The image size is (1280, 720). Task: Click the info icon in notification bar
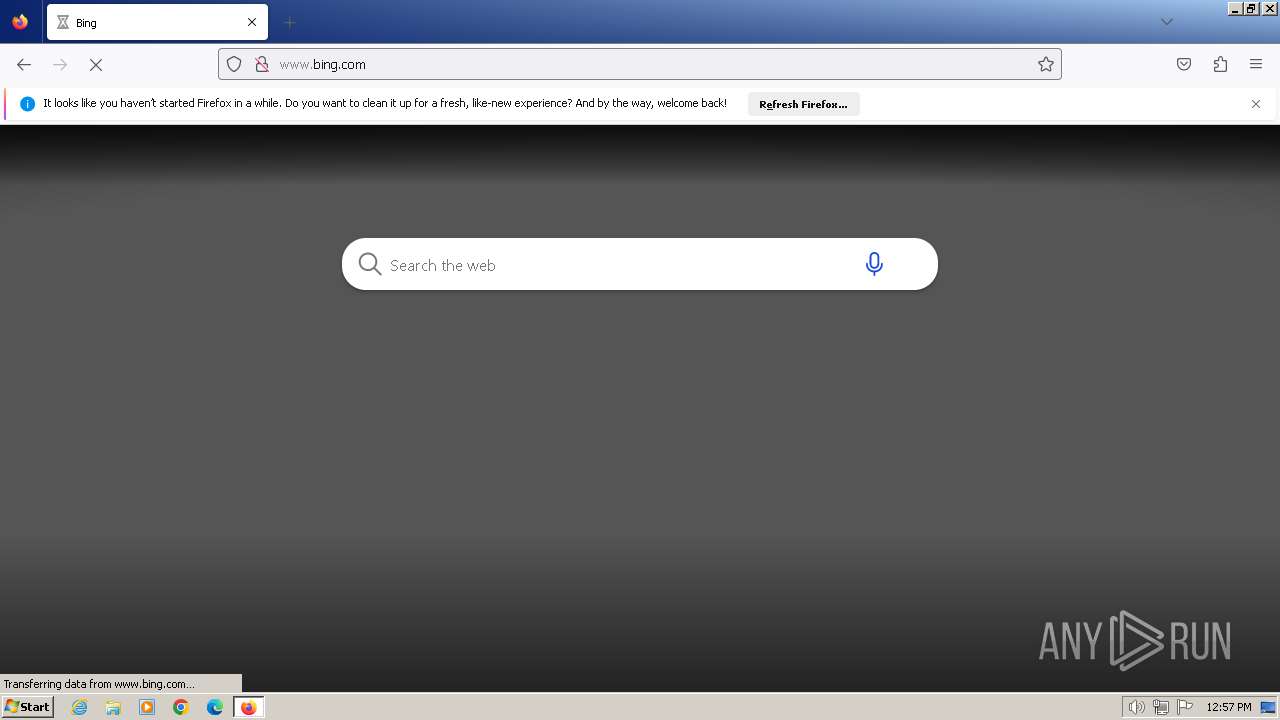27,104
